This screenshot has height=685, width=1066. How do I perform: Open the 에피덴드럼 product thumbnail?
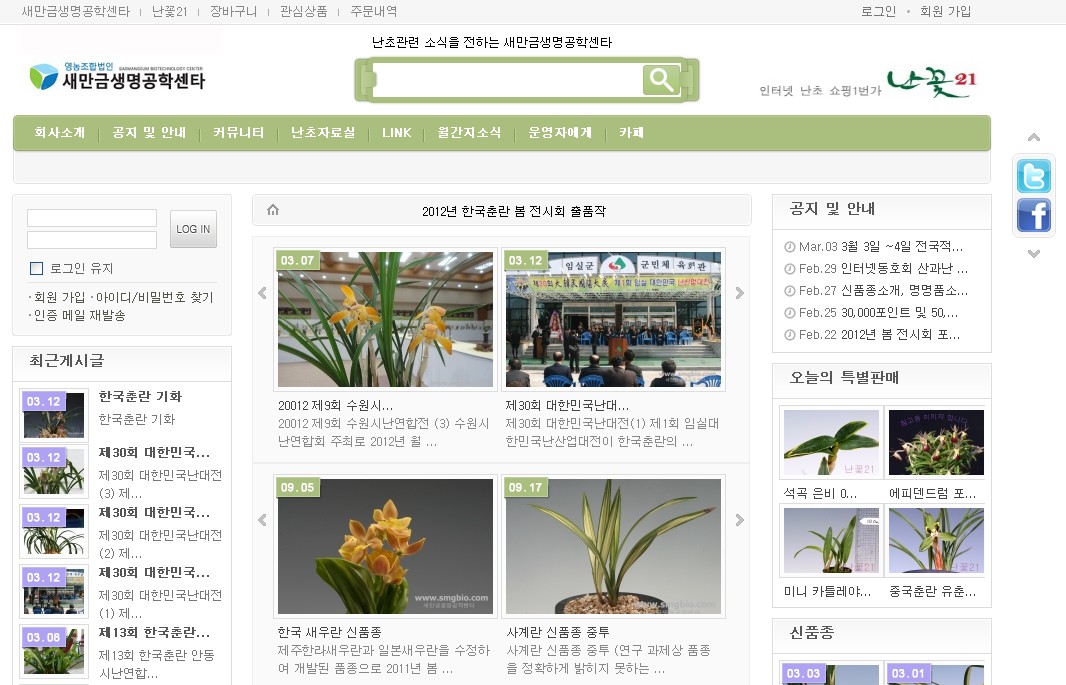936,442
